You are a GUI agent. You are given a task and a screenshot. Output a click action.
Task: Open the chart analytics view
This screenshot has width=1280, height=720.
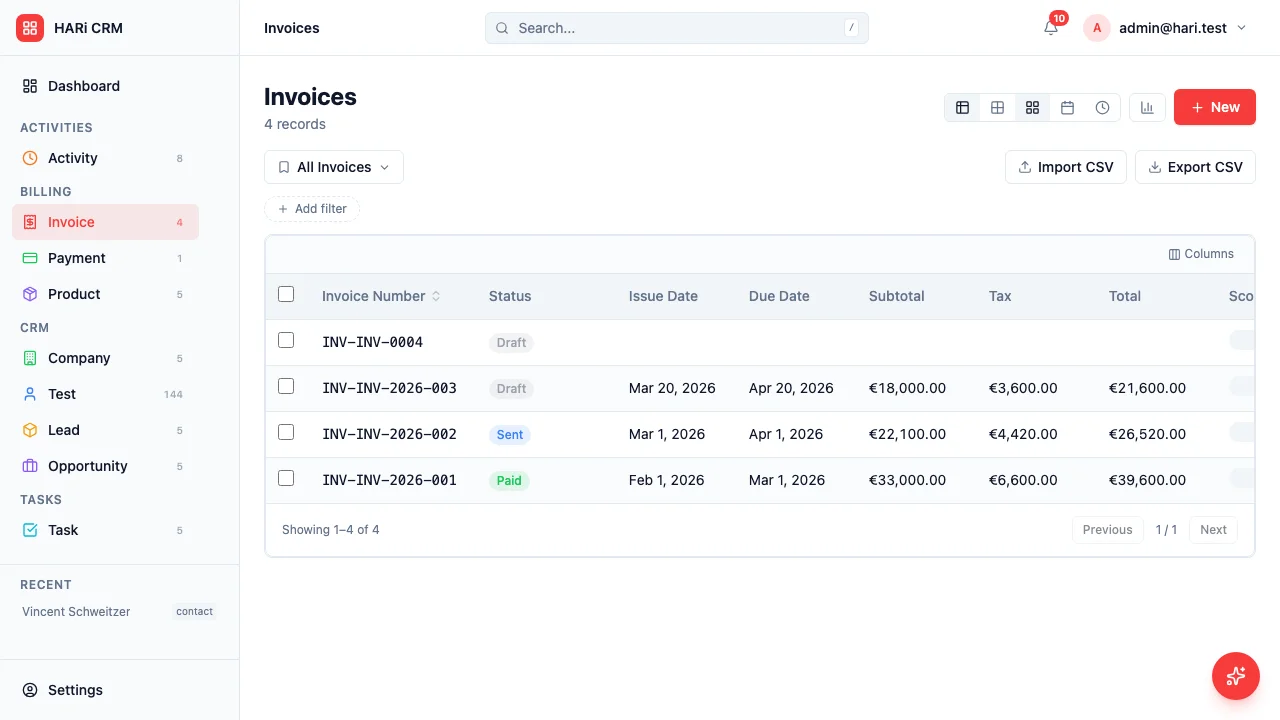(x=1147, y=107)
